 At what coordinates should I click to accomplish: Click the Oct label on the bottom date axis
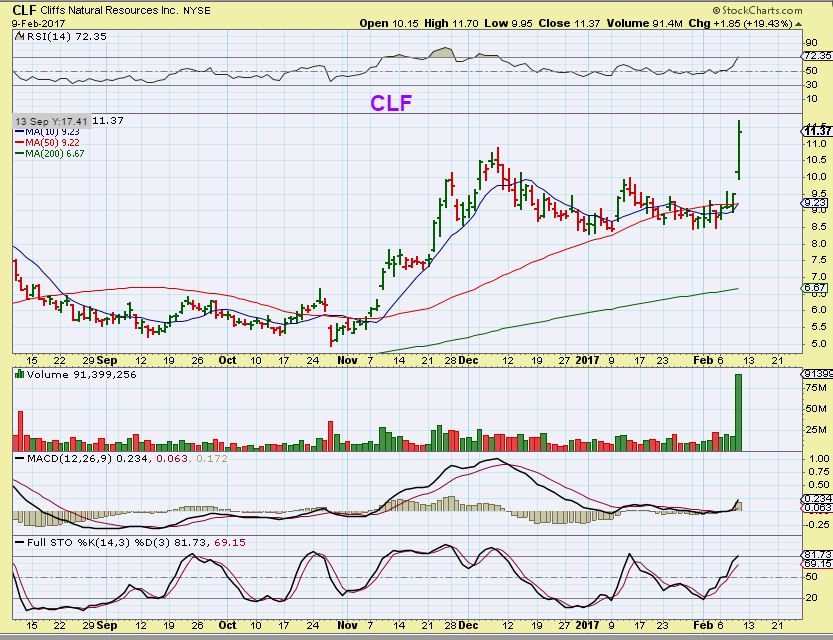click(x=227, y=625)
